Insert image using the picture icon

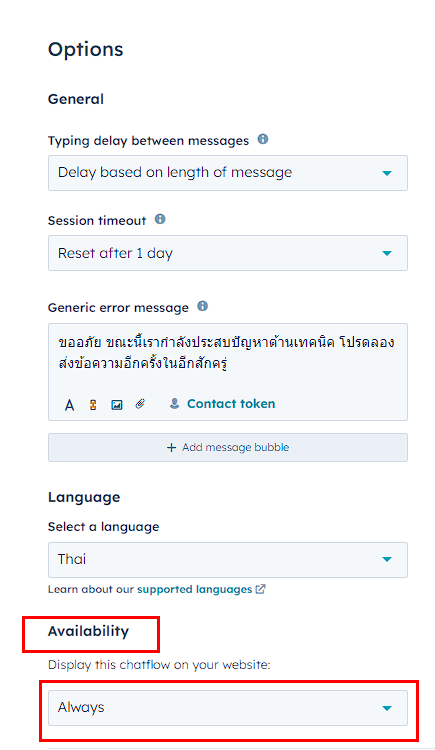click(117, 405)
